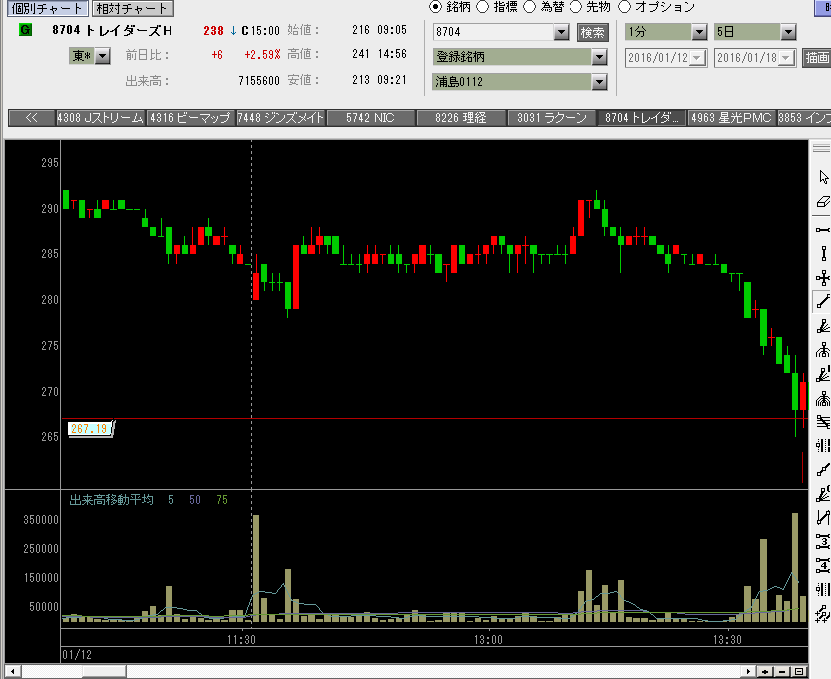Select the multi-line retracement tool icon
This screenshot has height=679, width=831.
point(823,422)
